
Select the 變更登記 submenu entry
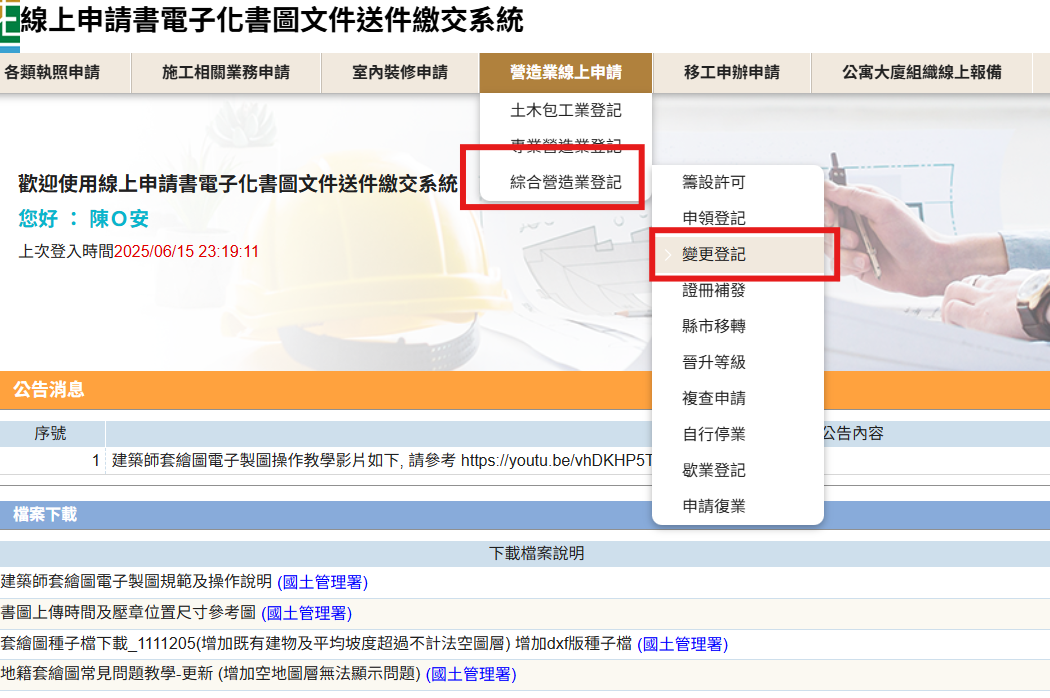(x=714, y=255)
